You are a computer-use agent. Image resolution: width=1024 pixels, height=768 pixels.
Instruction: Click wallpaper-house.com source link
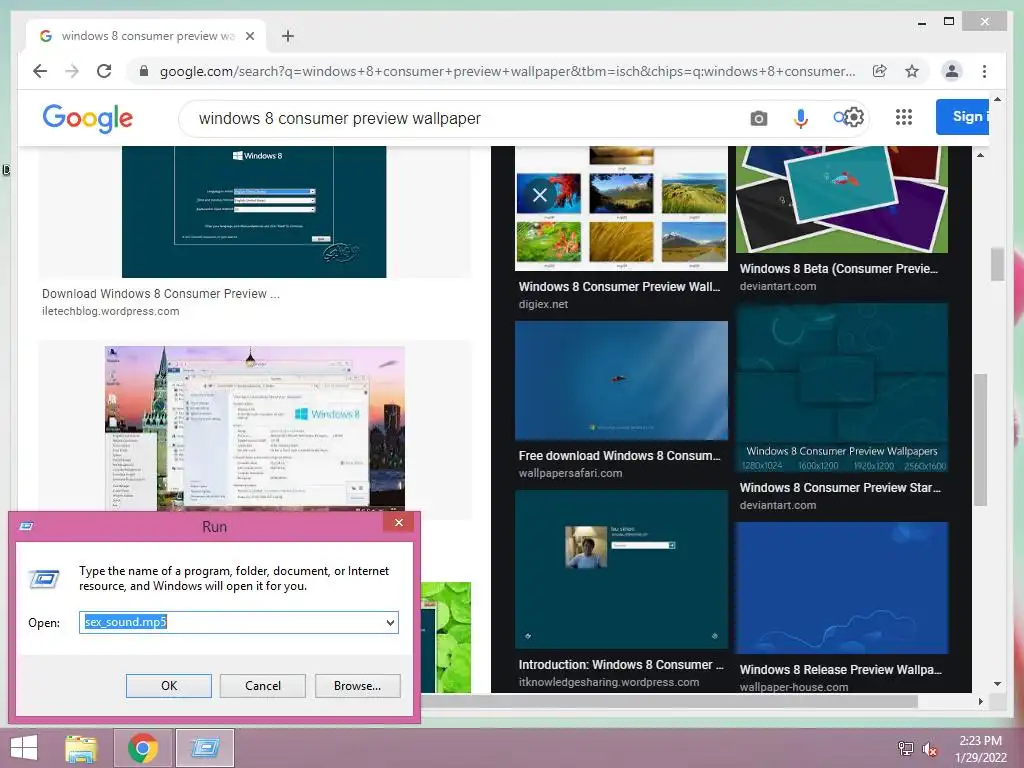point(793,687)
